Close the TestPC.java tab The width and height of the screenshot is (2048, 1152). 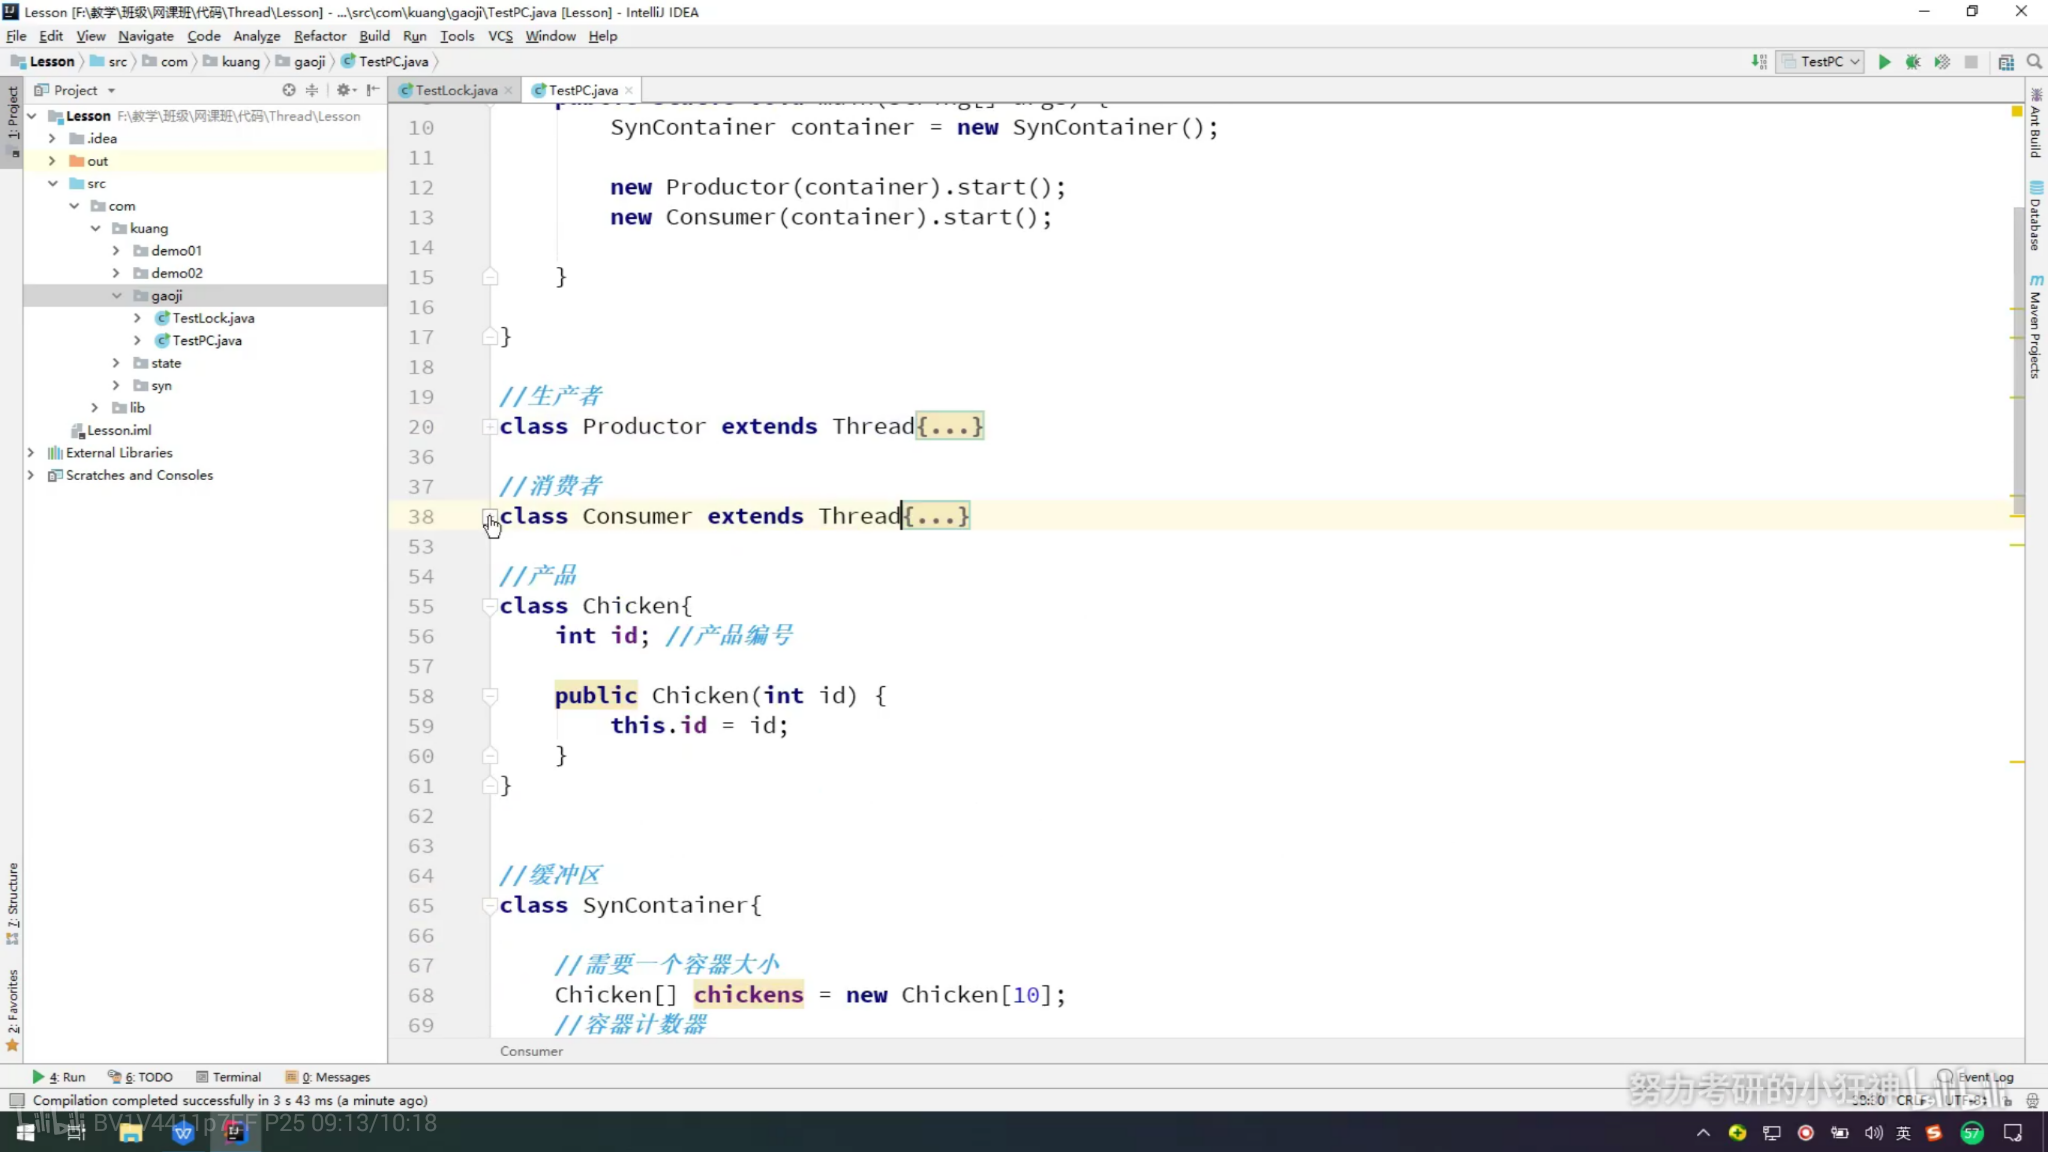[628, 90]
